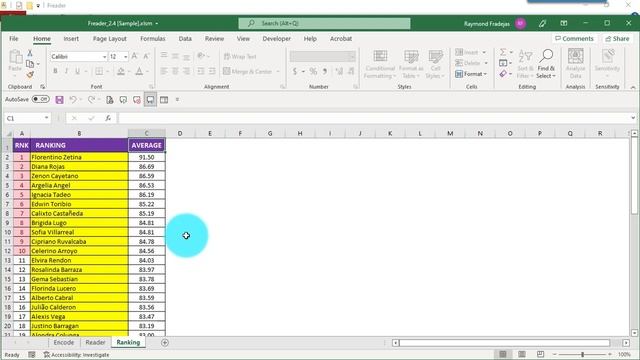This screenshot has width=640, height=360.
Task: Click the Undo arrow icon
Action: pos(73,100)
